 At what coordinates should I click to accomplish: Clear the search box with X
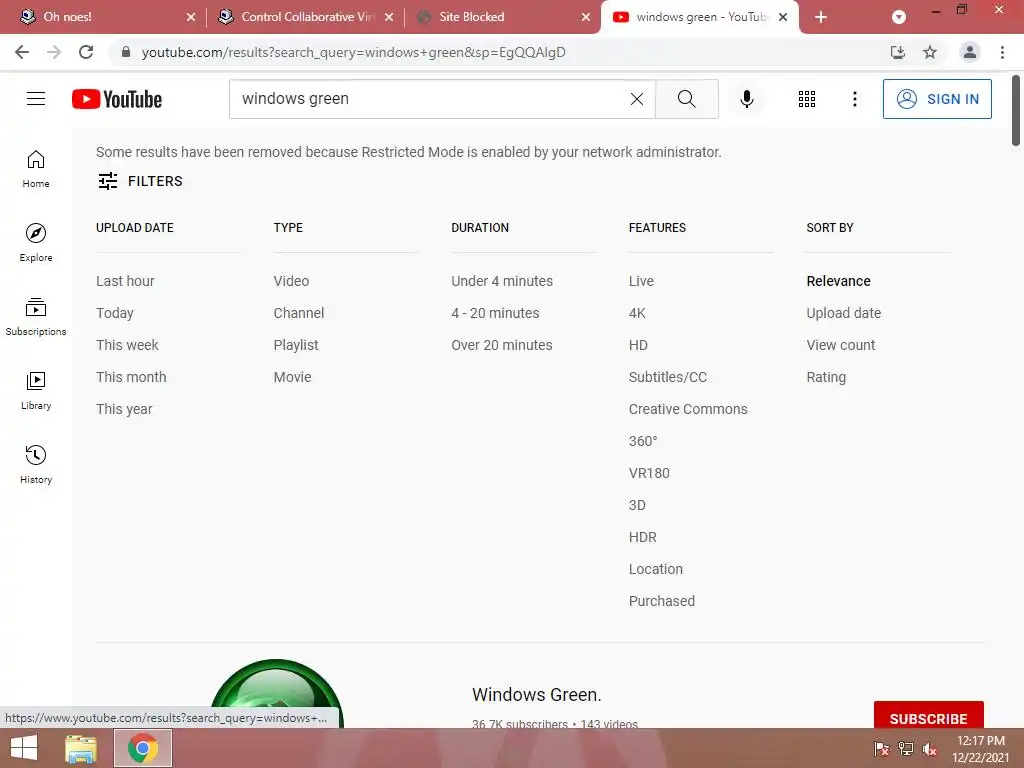click(x=637, y=99)
